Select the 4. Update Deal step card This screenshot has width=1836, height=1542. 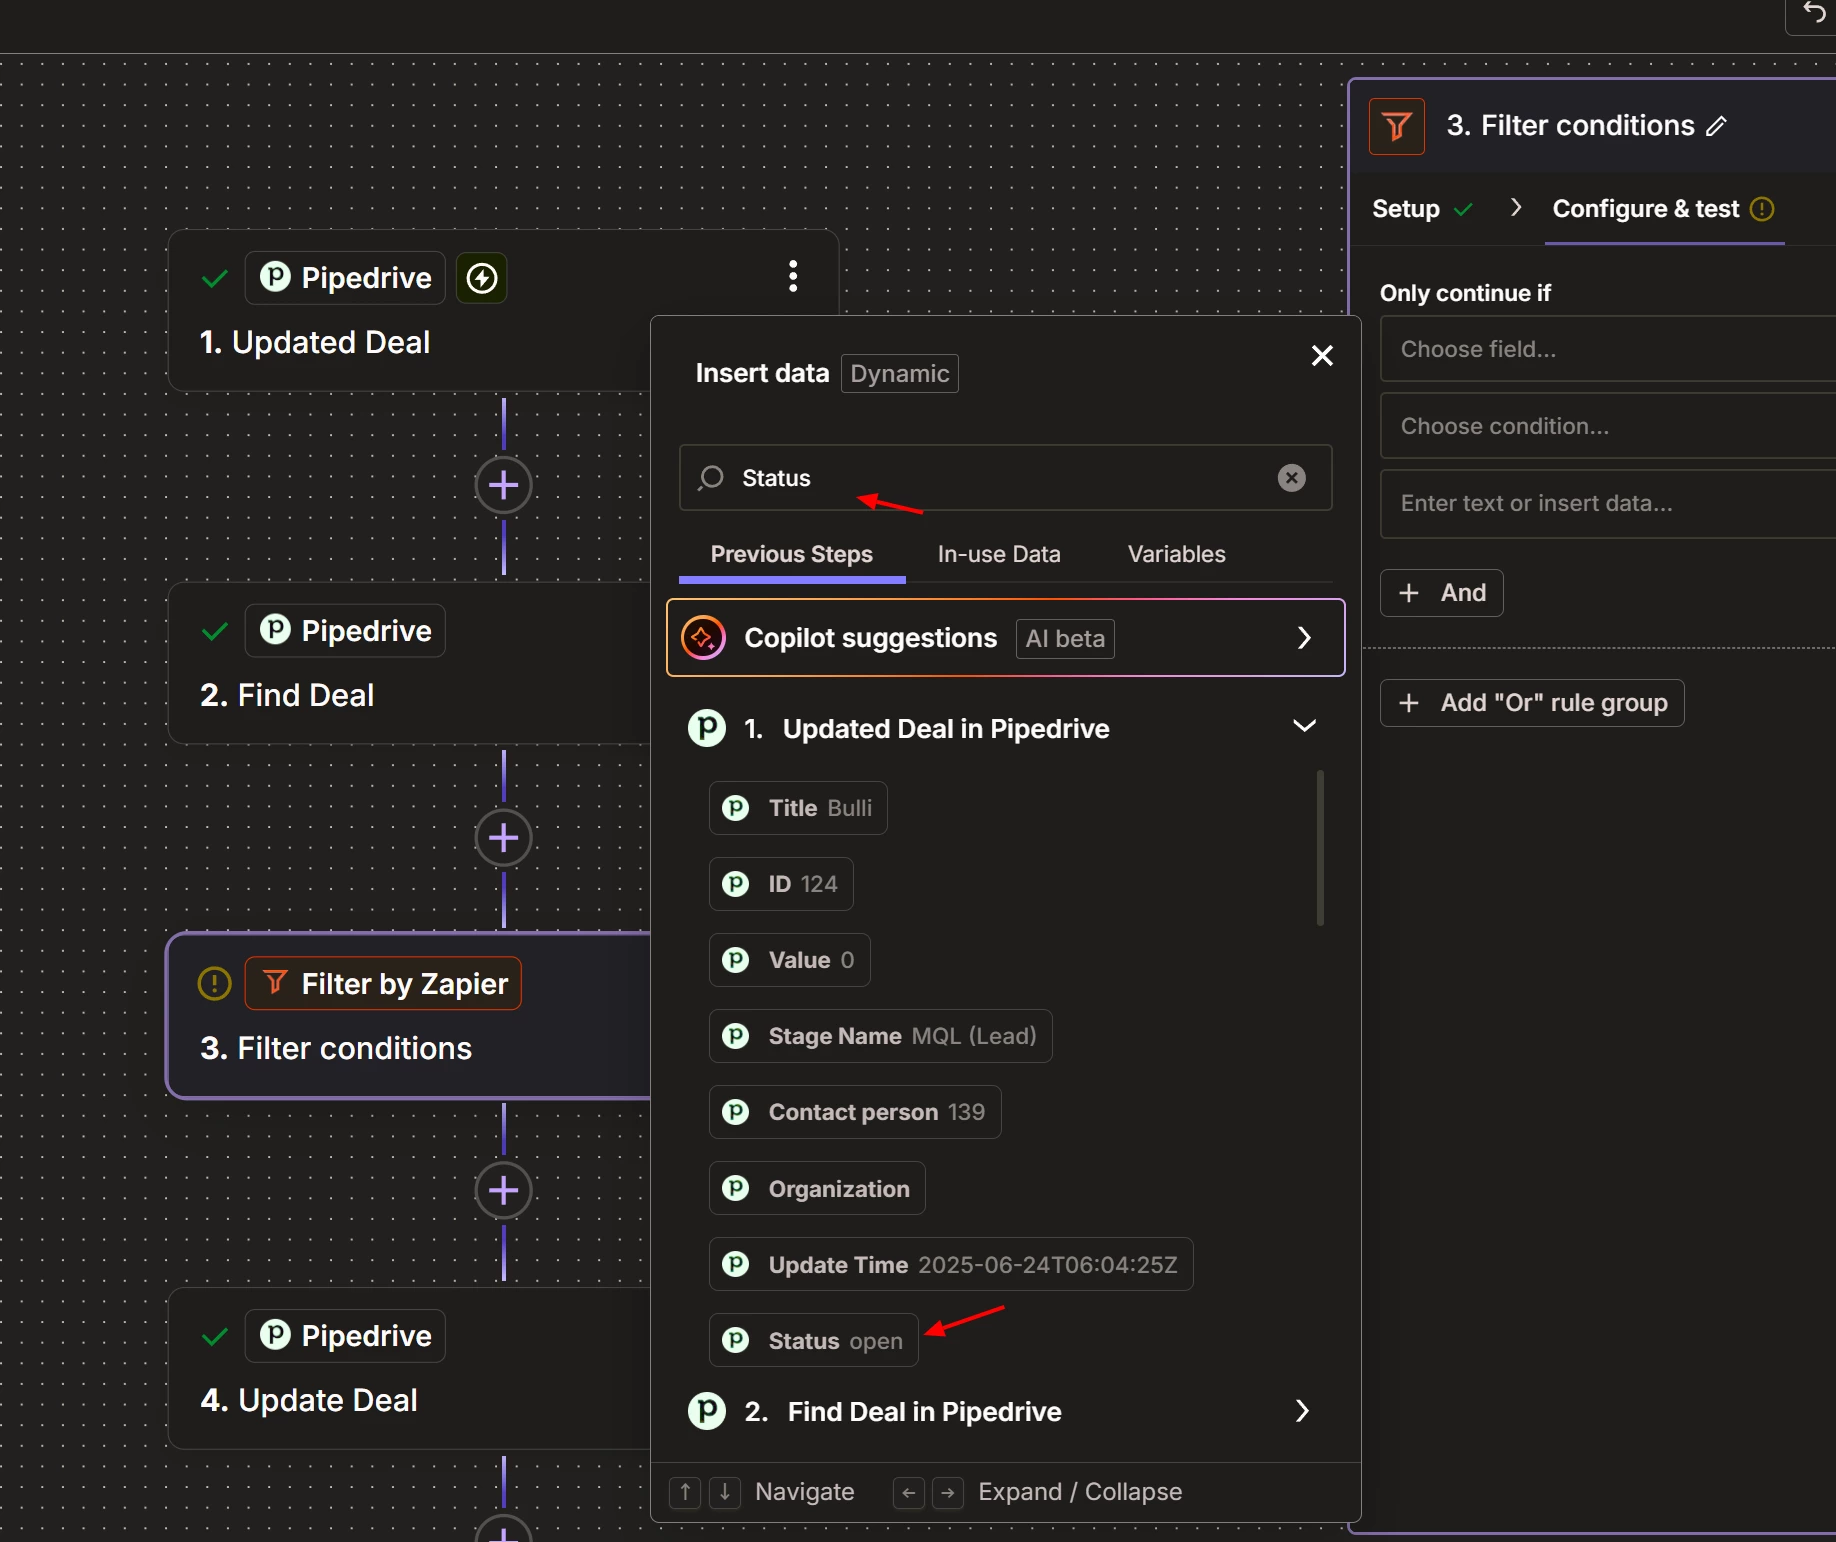click(410, 1369)
